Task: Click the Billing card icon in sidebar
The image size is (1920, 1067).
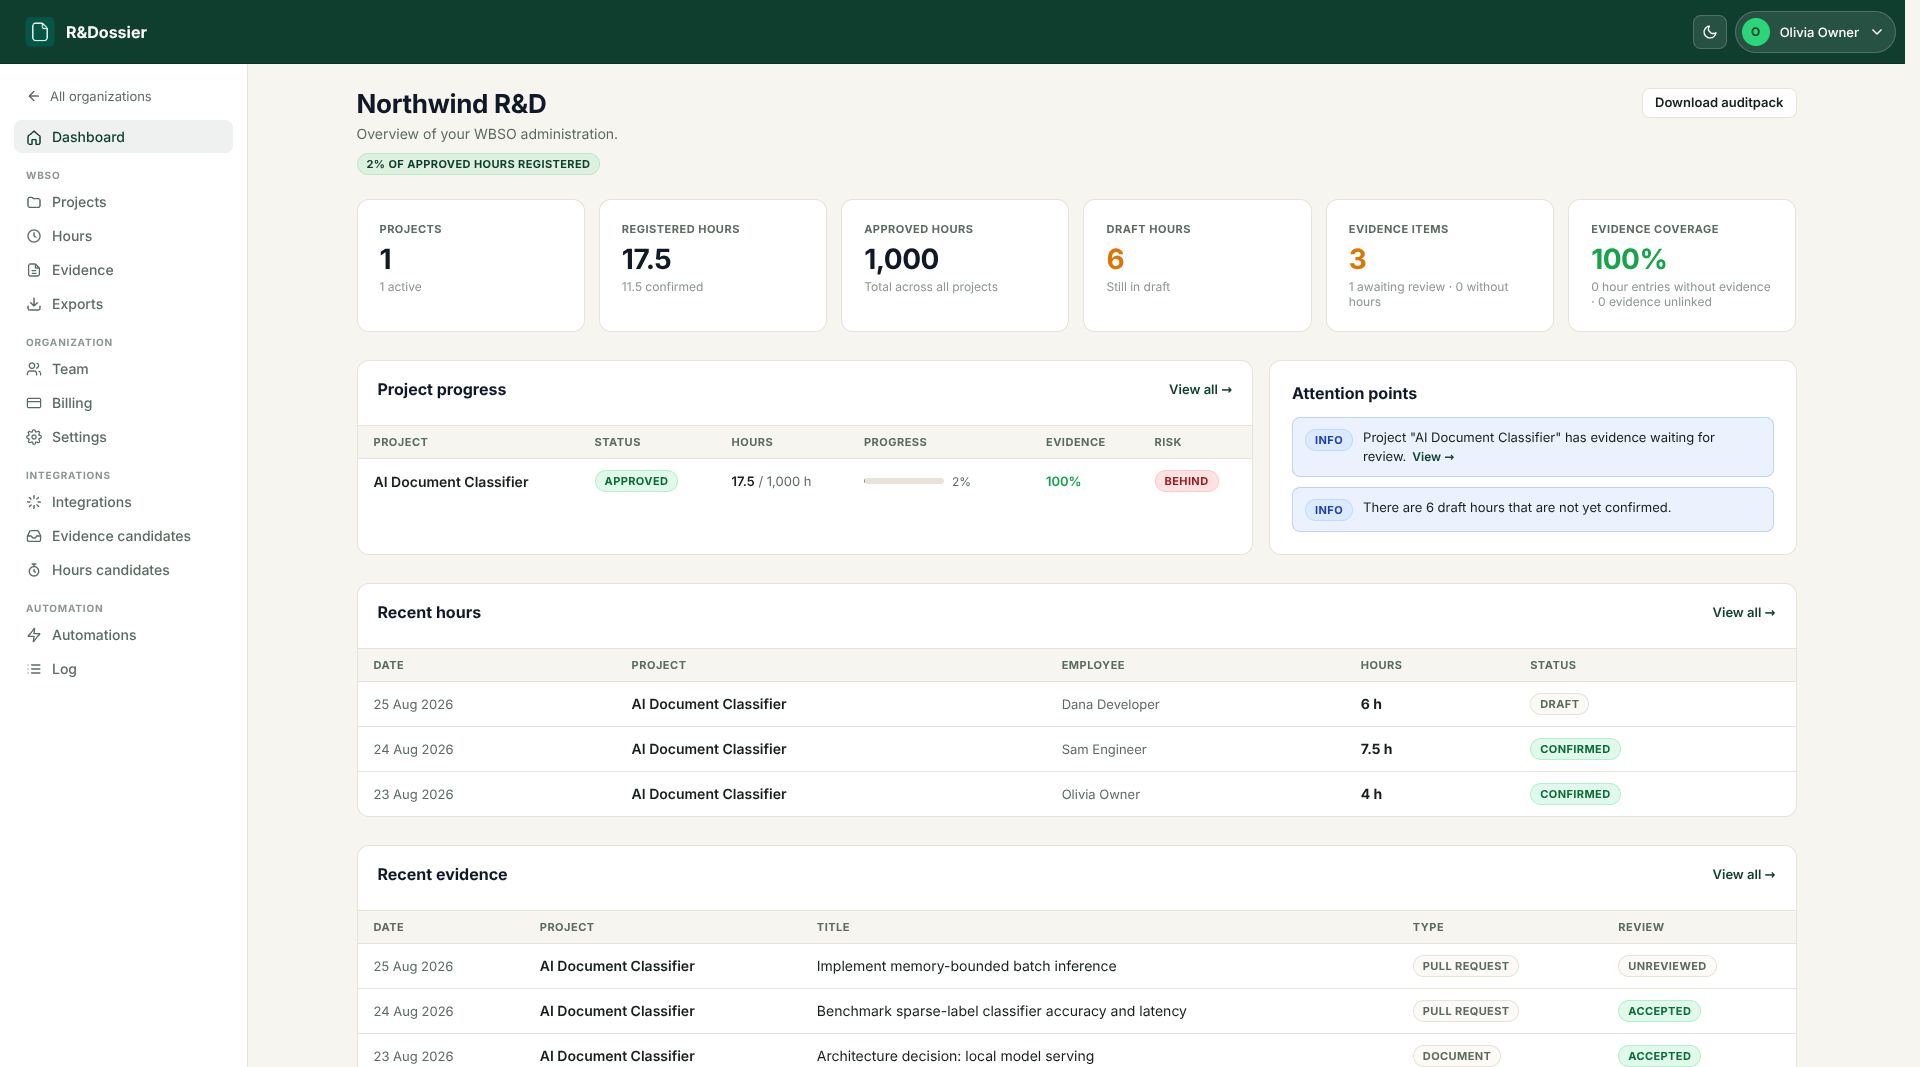Action: tap(34, 403)
